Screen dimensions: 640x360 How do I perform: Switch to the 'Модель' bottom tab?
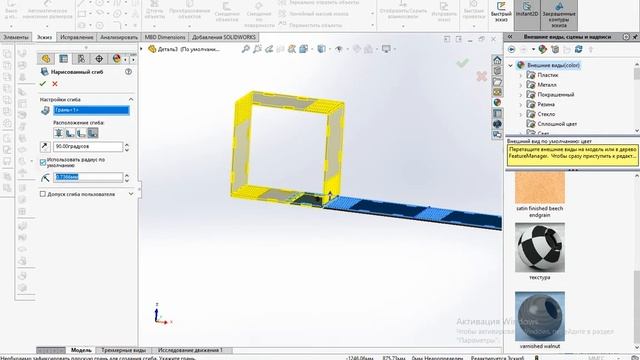pos(81,350)
